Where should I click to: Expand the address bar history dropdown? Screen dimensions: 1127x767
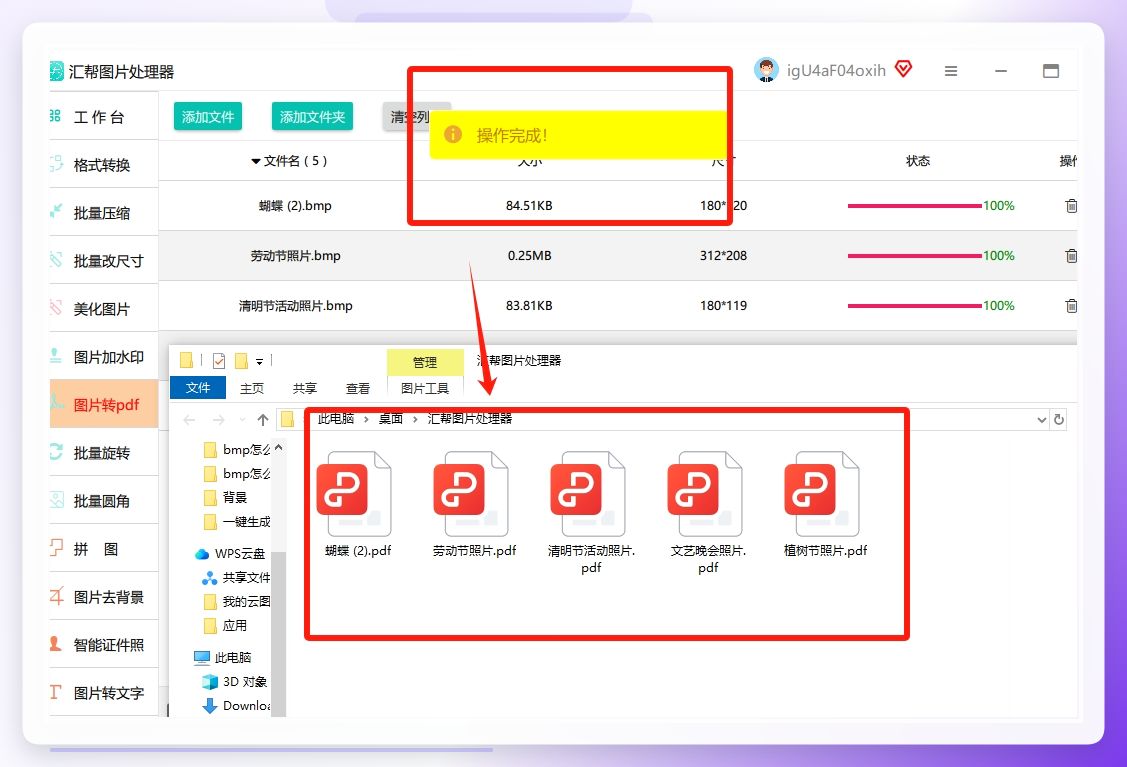pyautogui.click(x=1041, y=420)
